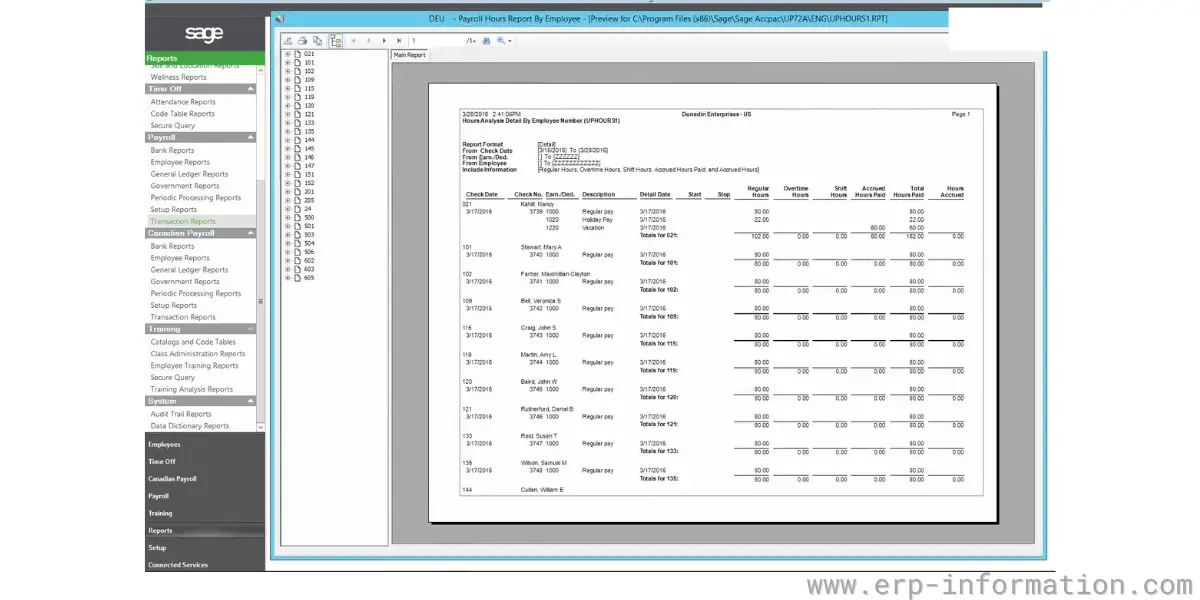Expand group tree node 101
This screenshot has width=1200, height=600.
(287, 62)
